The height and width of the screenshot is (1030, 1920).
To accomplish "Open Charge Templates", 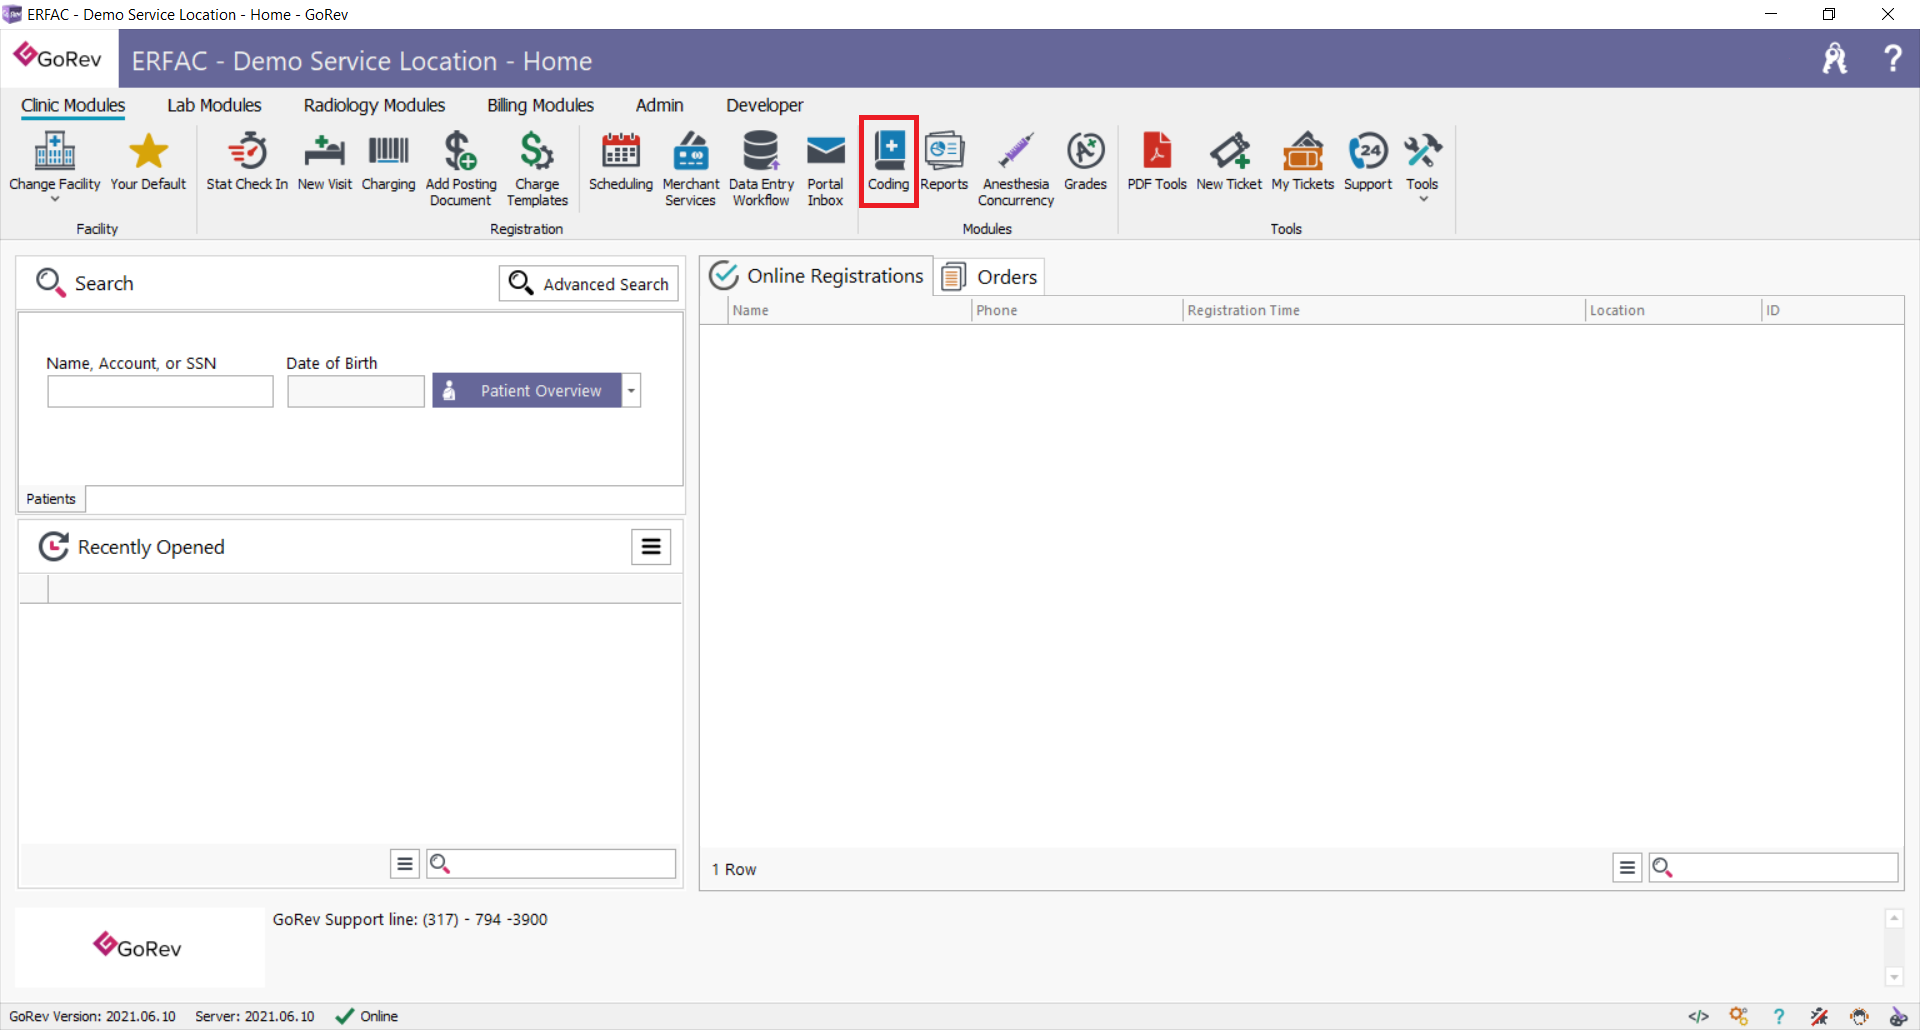I will [537, 170].
